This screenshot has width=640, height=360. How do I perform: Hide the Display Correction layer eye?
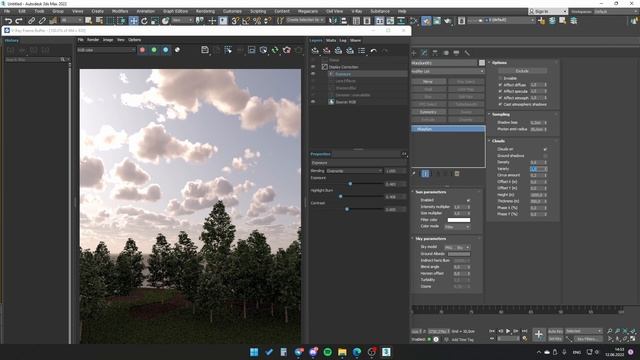click(313, 67)
